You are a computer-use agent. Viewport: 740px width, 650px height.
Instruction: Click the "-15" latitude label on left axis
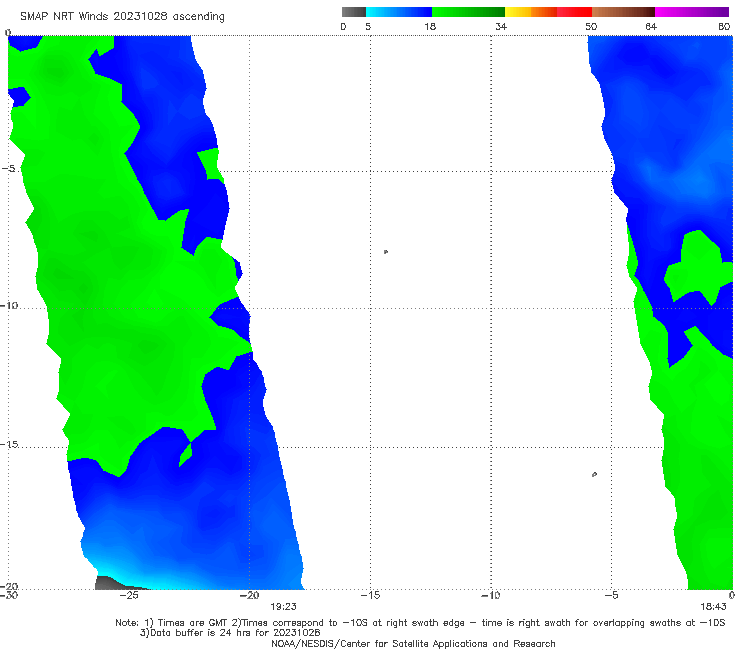(x=9, y=444)
